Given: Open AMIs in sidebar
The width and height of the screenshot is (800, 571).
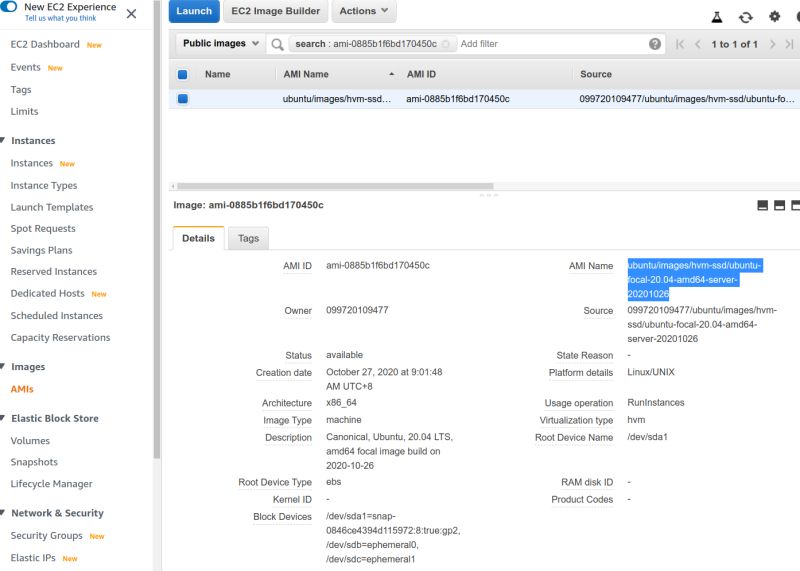Looking at the screenshot, I should 22,389.
